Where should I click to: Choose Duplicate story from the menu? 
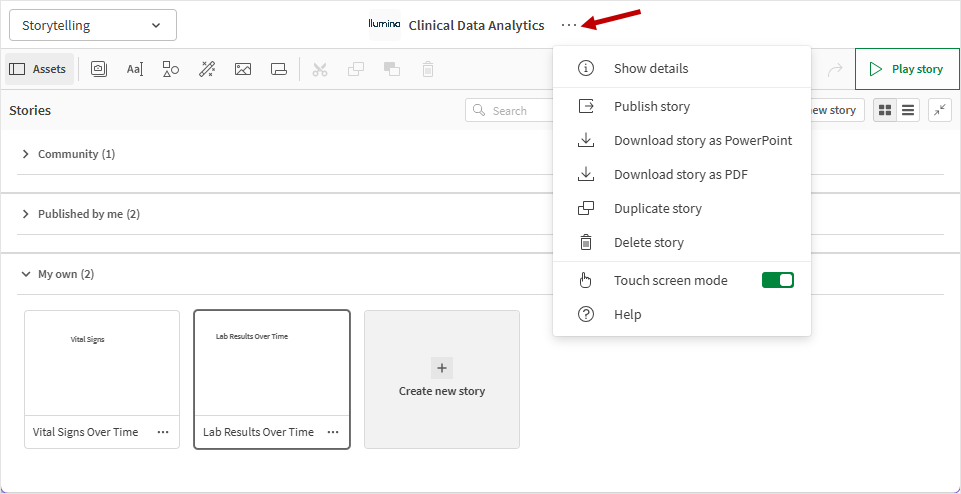[x=682, y=208]
